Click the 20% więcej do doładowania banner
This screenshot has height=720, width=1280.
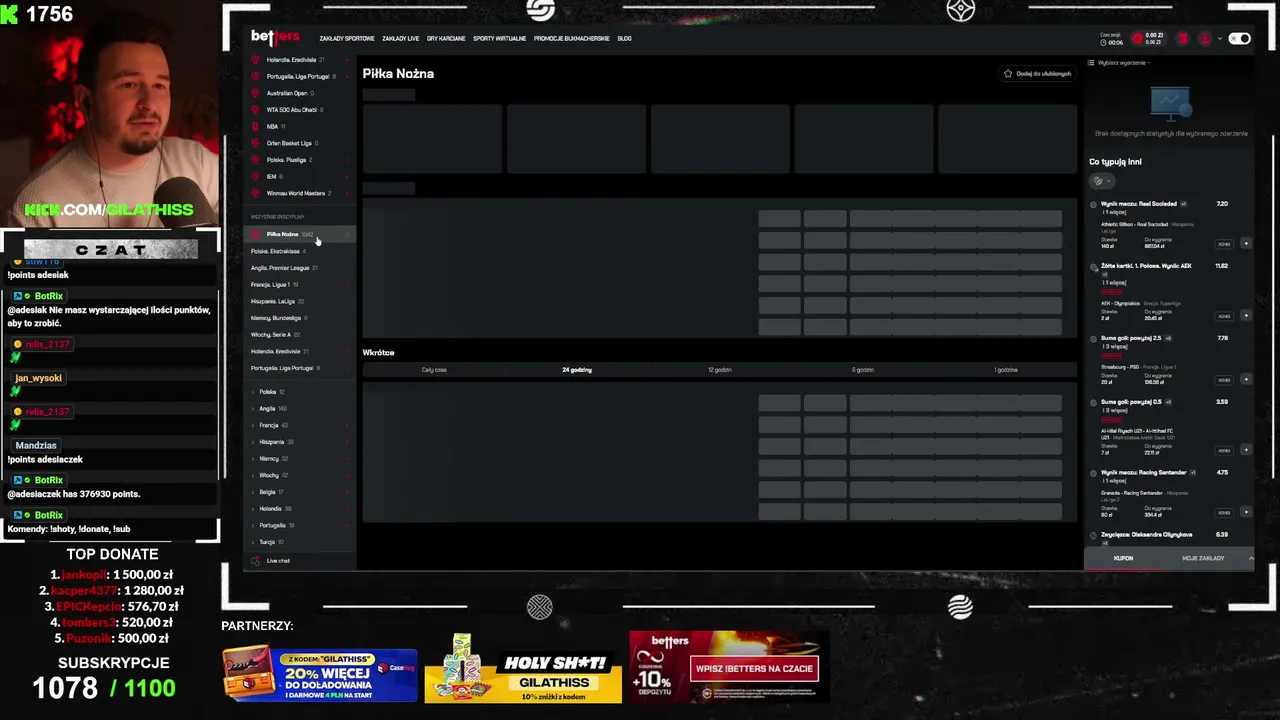[x=320, y=675]
